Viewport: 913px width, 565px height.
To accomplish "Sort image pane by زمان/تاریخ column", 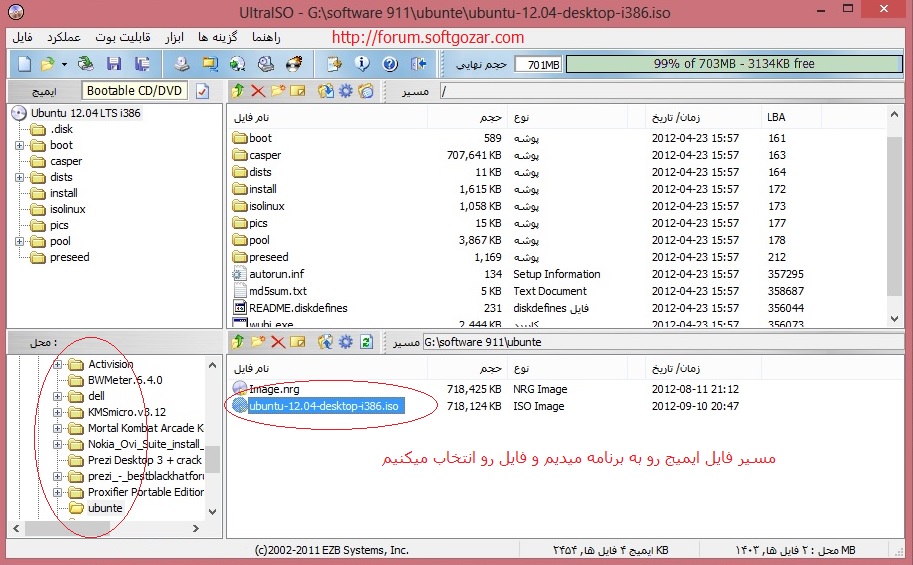I will 703,118.
